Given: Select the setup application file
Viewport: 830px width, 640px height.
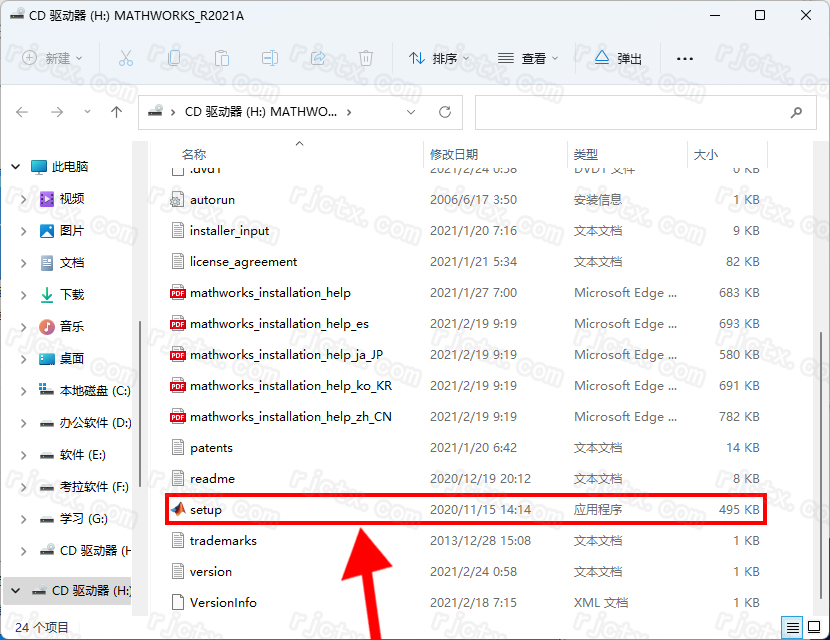Looking at the screenshot, I should pyautogui.click(x=206, y=510).
